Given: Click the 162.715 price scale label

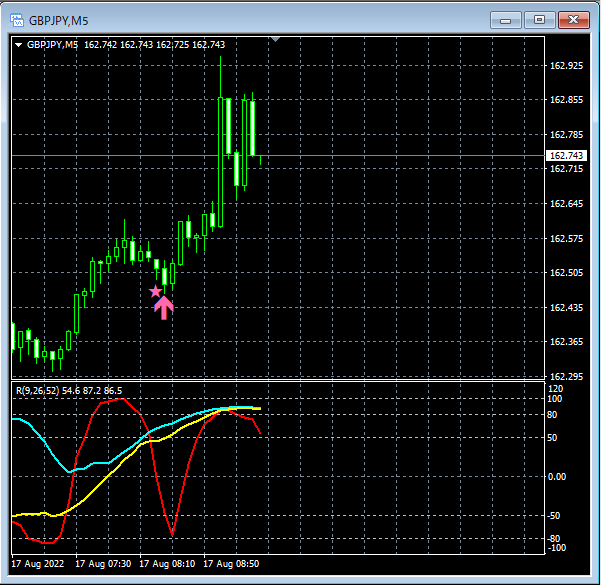Looking at the screenshot, I should click(566, 169).
